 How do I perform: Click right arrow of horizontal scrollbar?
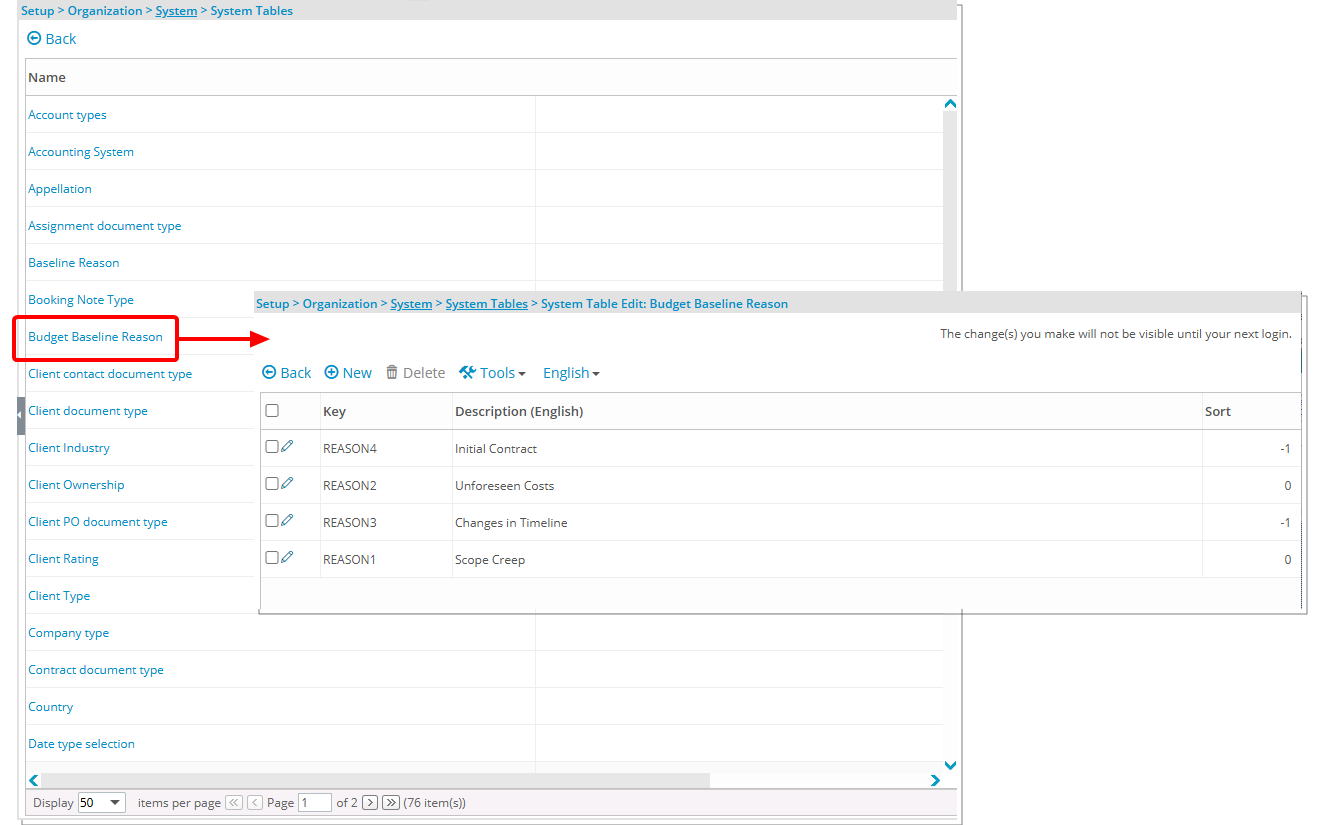(x=935, y=780)
